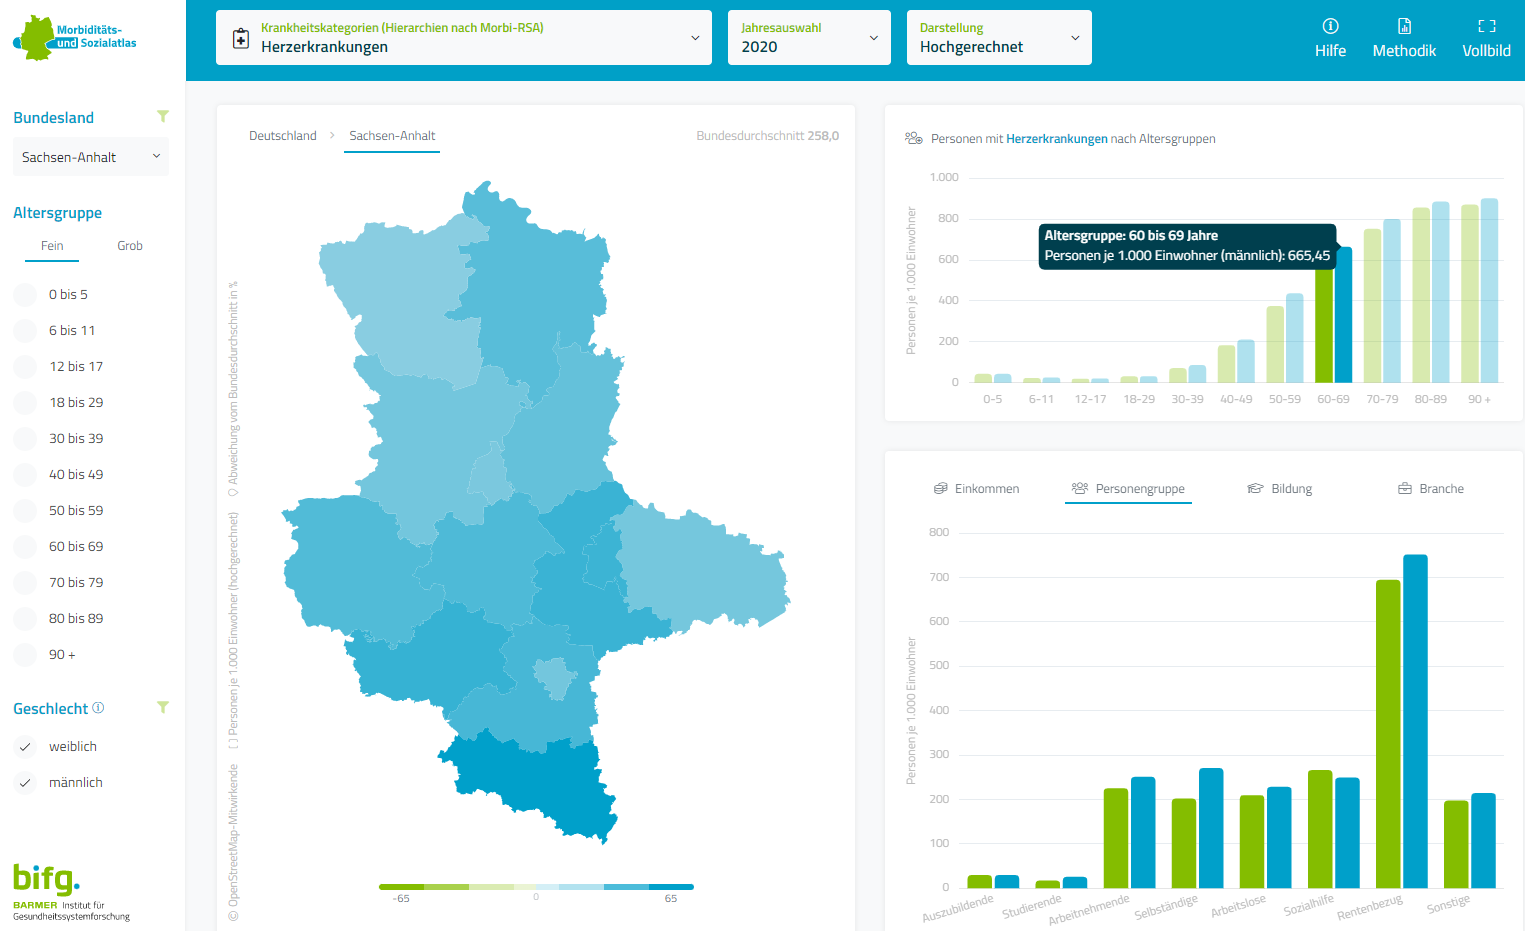Switch to the Bildung tab

click(x=1280, y=489)
